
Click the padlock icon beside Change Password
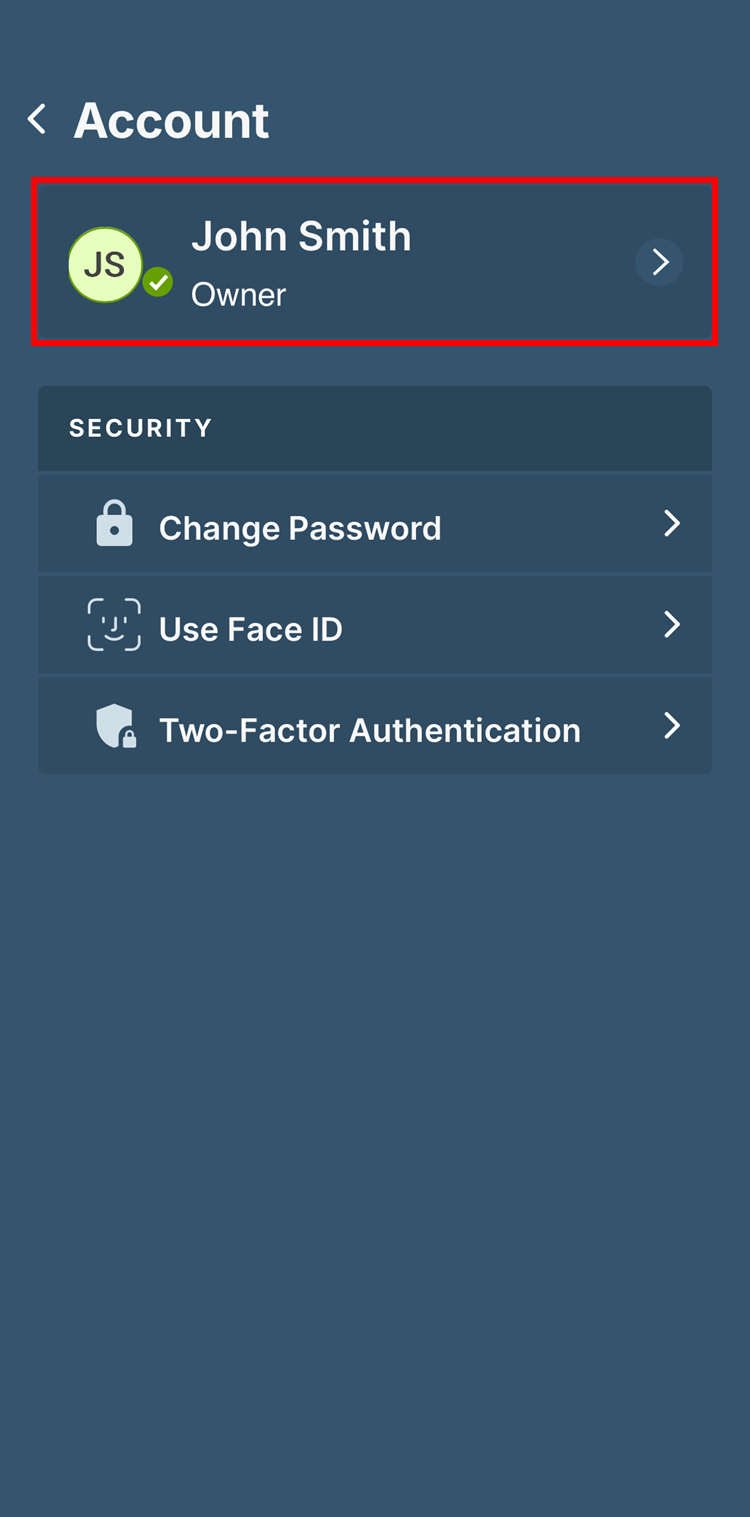pyautogui.click(x=114, y=525)
